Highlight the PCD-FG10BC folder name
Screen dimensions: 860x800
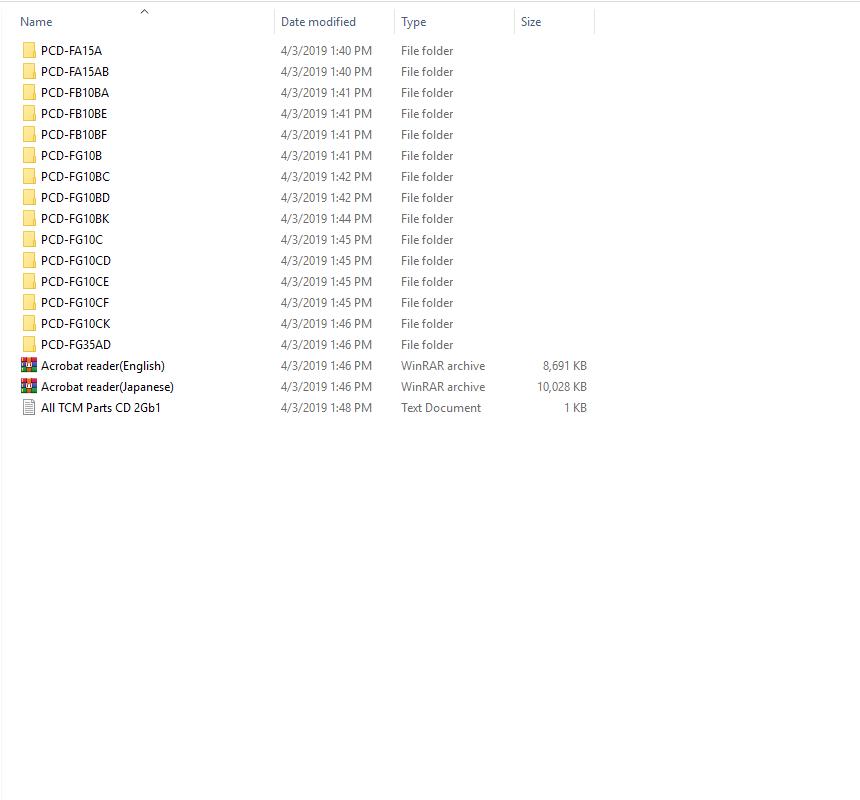click(75, 177)
